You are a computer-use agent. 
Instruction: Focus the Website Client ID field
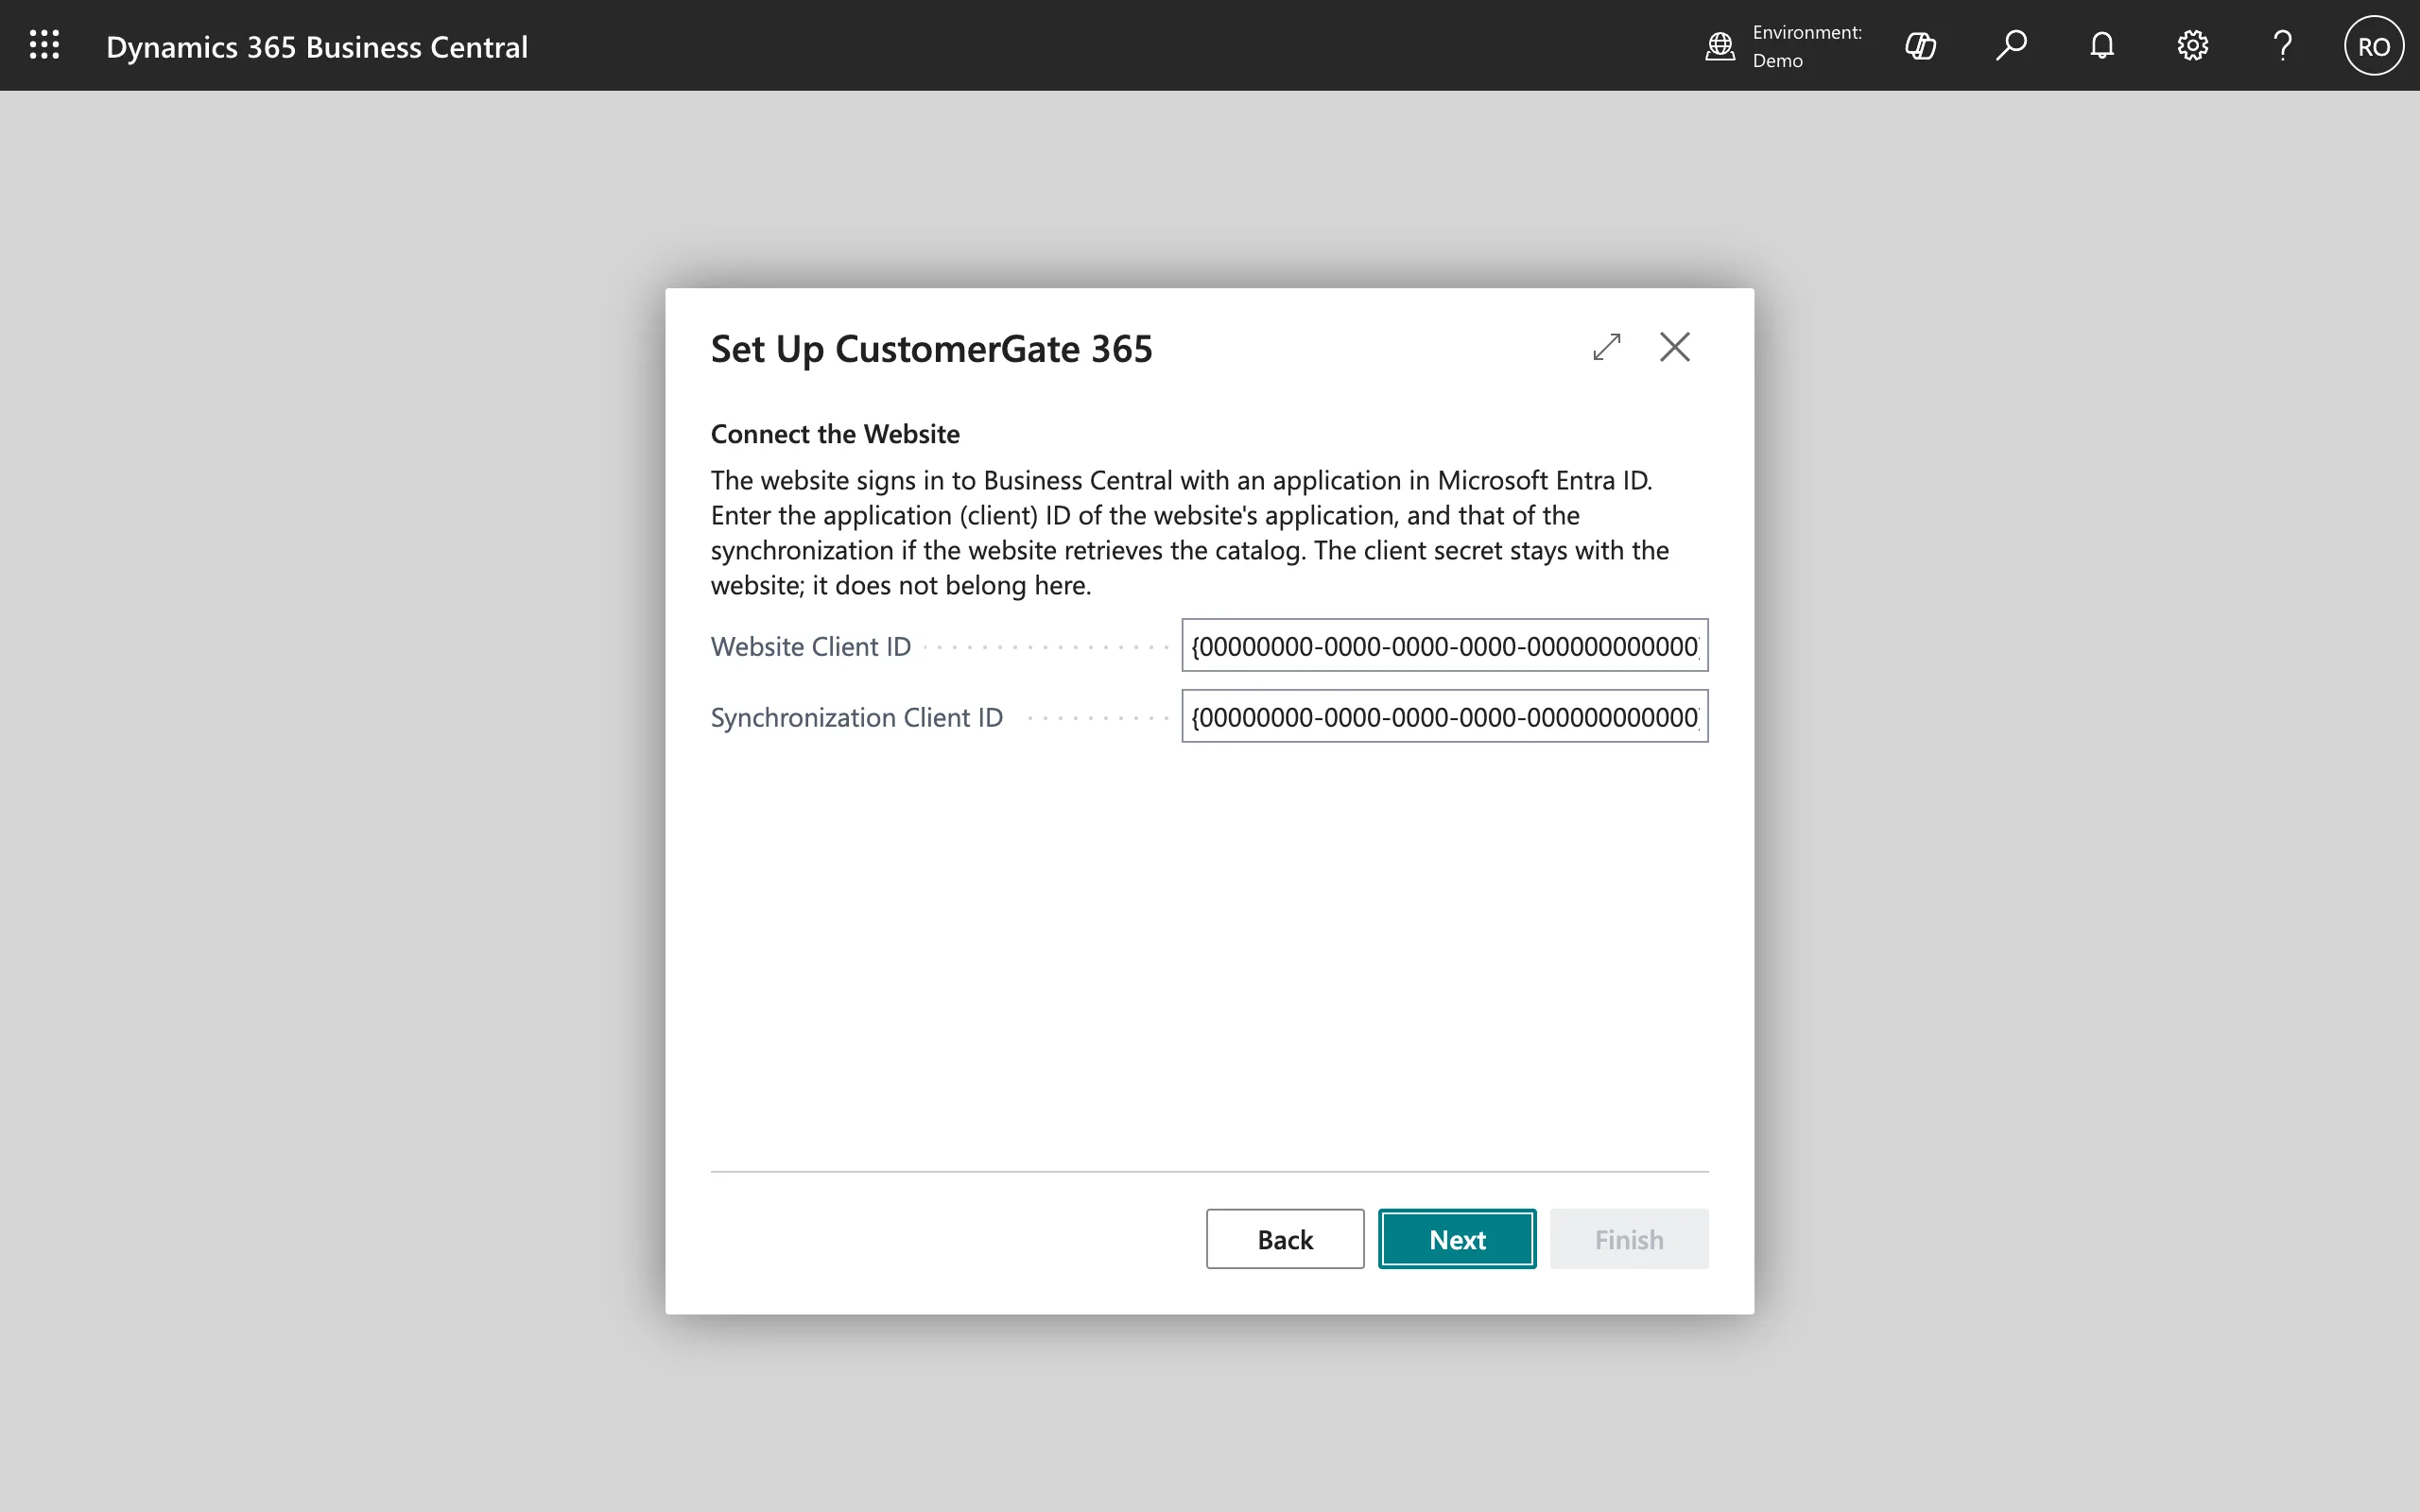point(1444,645)
